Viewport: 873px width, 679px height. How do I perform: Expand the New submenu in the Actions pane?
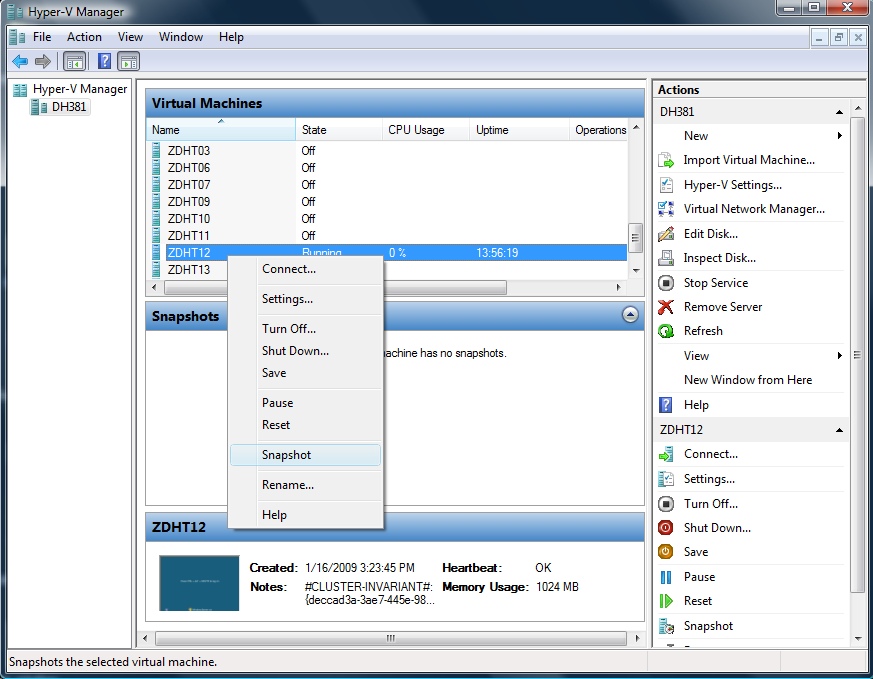click(x=697, y=135)
